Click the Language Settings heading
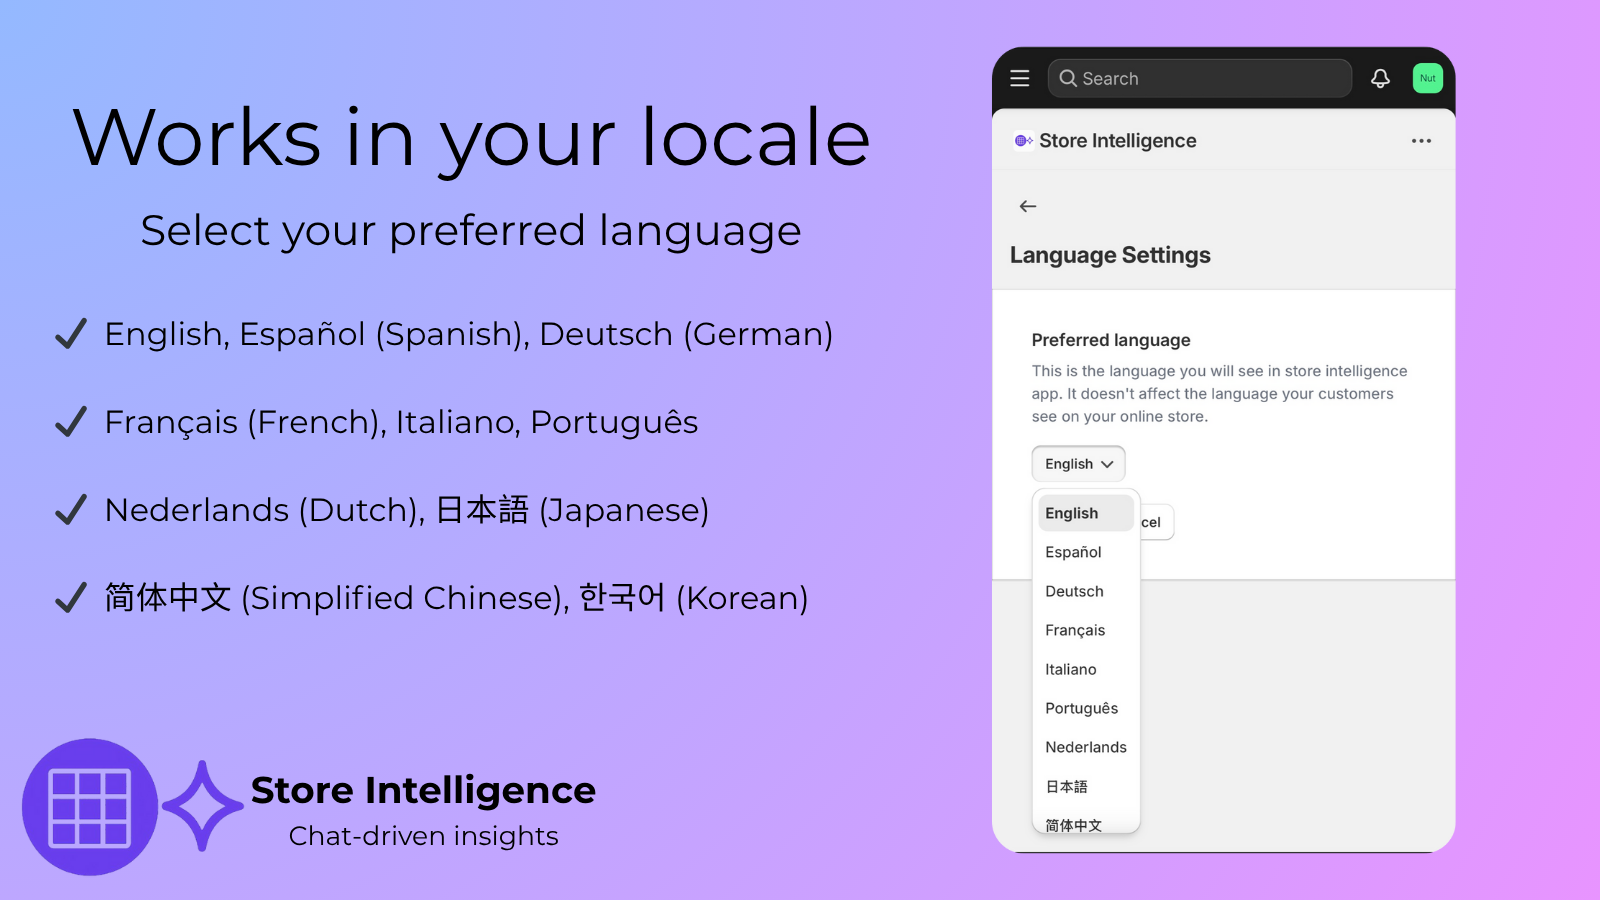1600x900 pixels. pos(1110,255)
